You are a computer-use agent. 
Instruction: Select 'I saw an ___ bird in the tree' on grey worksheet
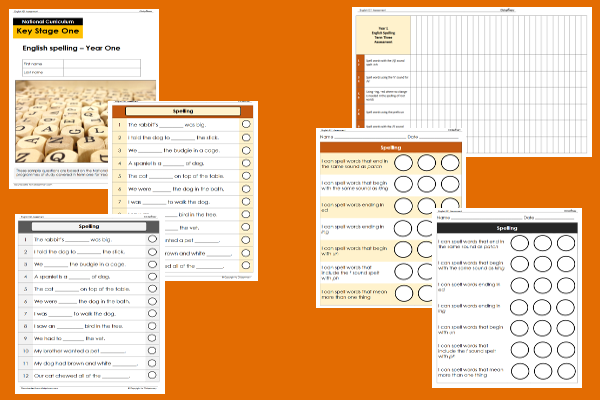[78, 326]
